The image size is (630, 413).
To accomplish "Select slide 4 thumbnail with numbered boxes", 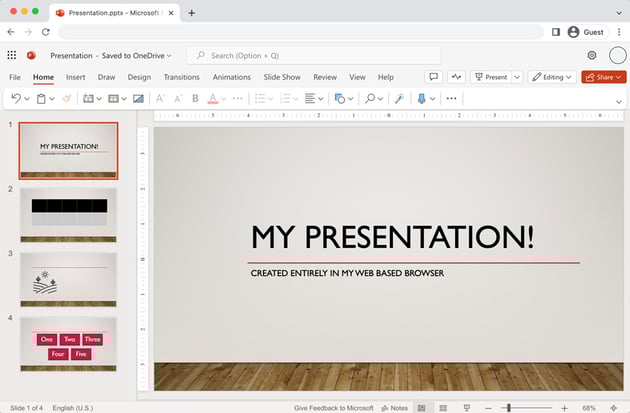I will [69, 345].
